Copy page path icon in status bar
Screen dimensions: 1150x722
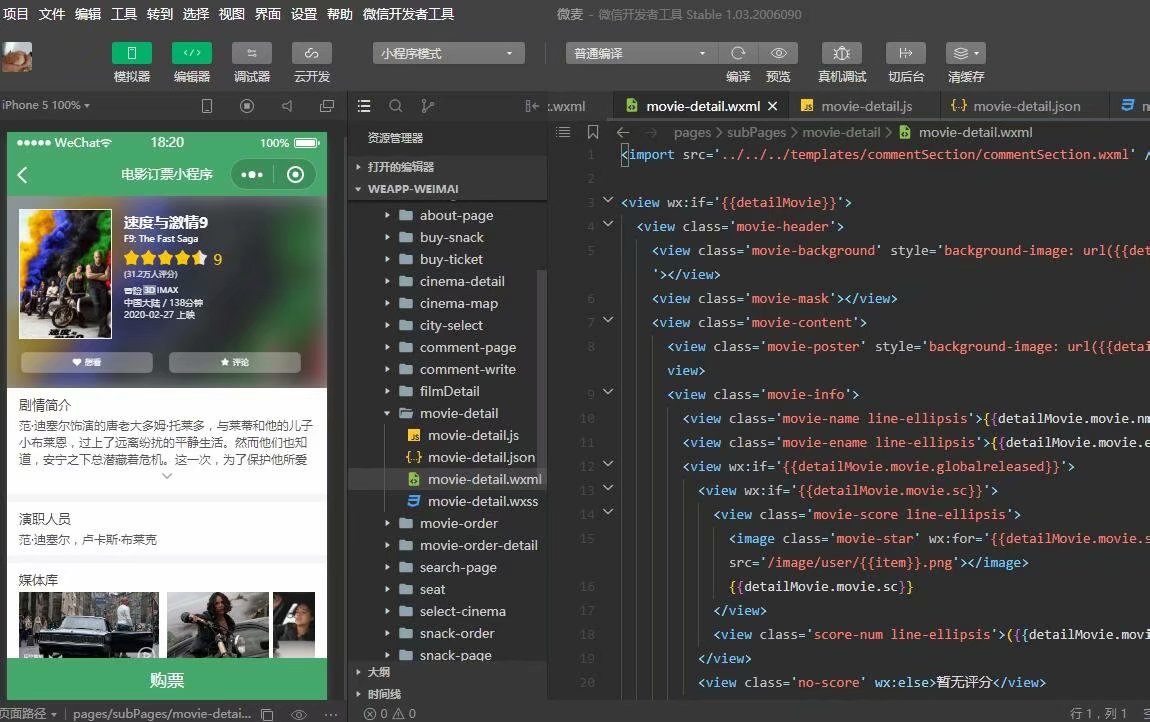(267, 714)
